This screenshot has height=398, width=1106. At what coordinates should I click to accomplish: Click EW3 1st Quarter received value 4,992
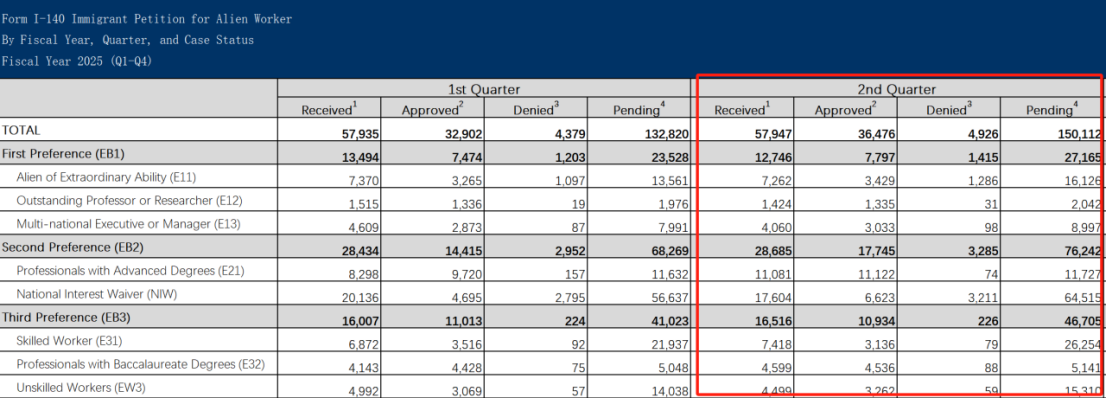coord(363,391)
